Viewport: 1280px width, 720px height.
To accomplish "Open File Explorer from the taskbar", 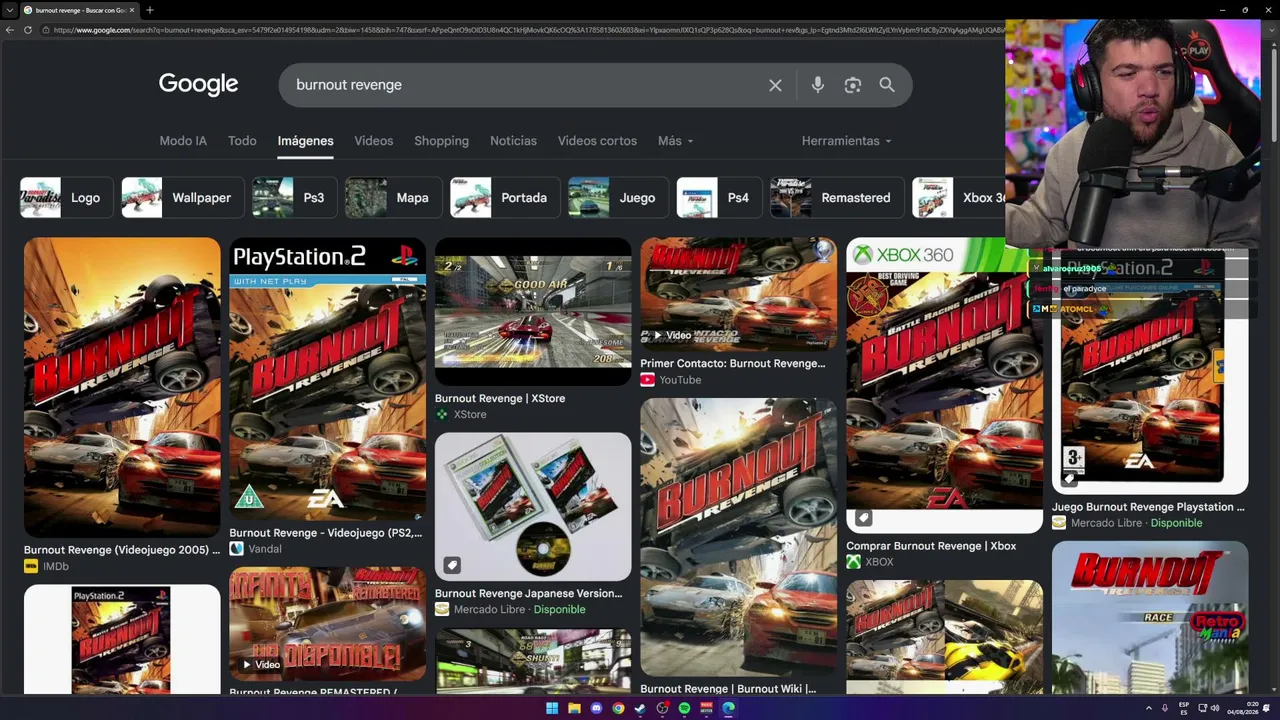I will 574,708.
